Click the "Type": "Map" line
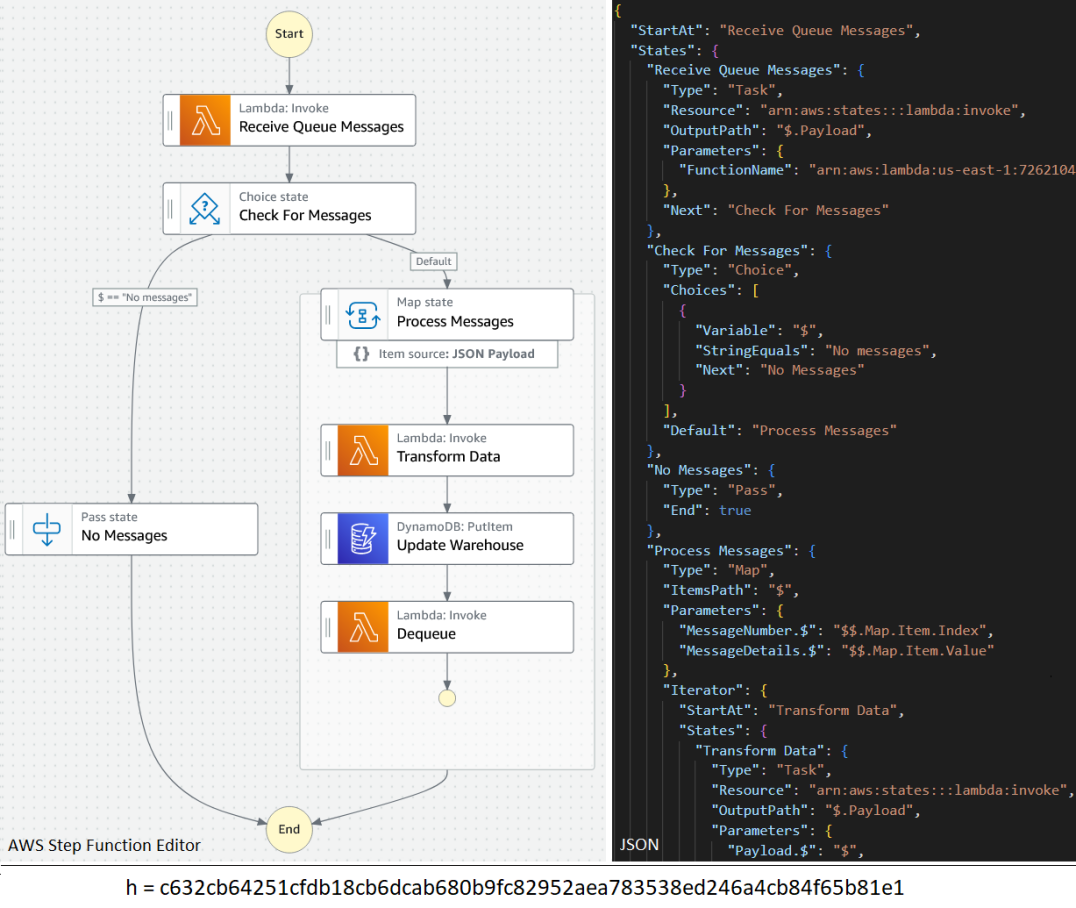Image resolution: width=1076 pixels, height=908 pixels. click(718, 570)
